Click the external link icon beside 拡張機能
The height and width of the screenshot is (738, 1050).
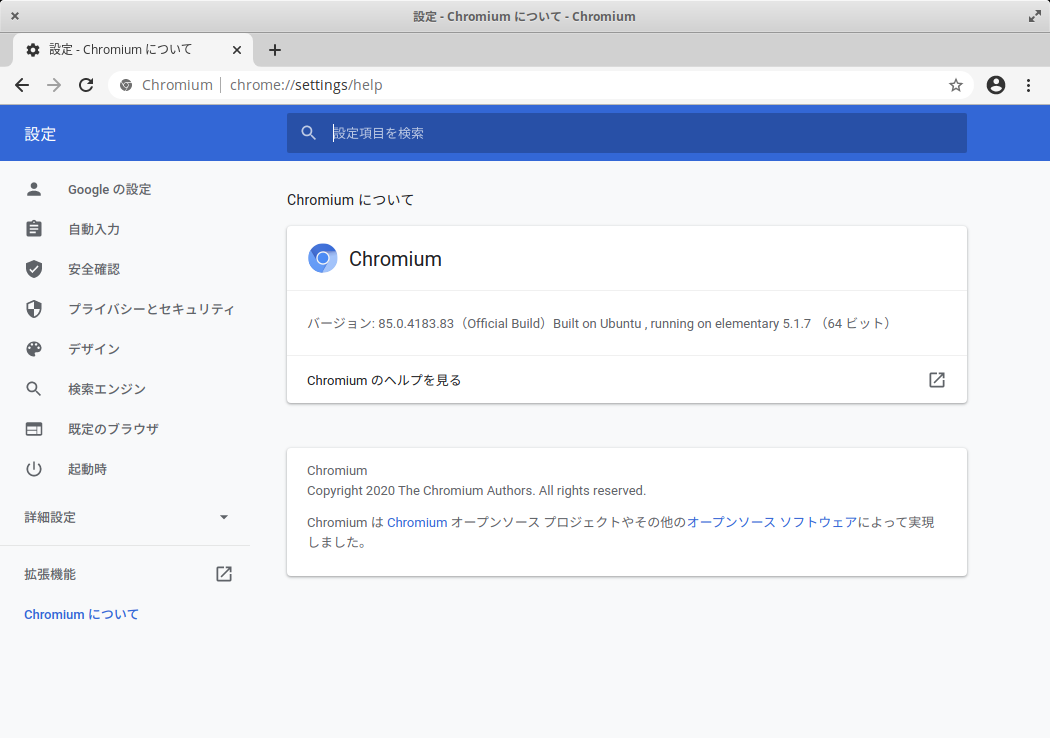coord(224,574)
